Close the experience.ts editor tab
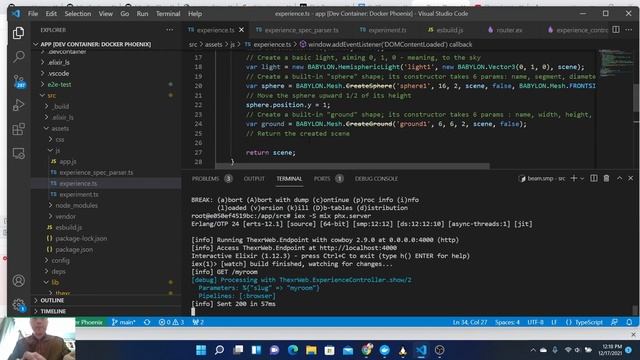The width and height of the screenshot is (640, 360). click(242, 30)
